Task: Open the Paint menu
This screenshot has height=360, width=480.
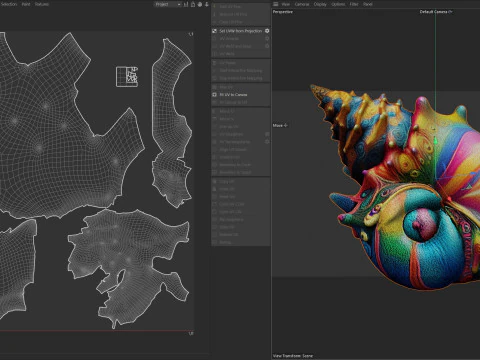Action: (26, 4)
